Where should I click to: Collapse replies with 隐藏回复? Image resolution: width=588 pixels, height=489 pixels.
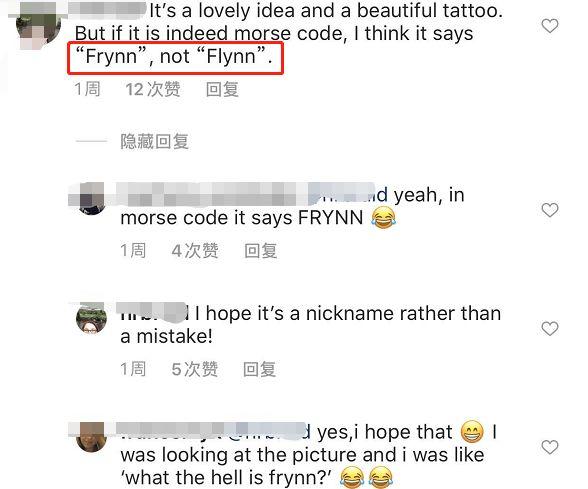(154, 141)
